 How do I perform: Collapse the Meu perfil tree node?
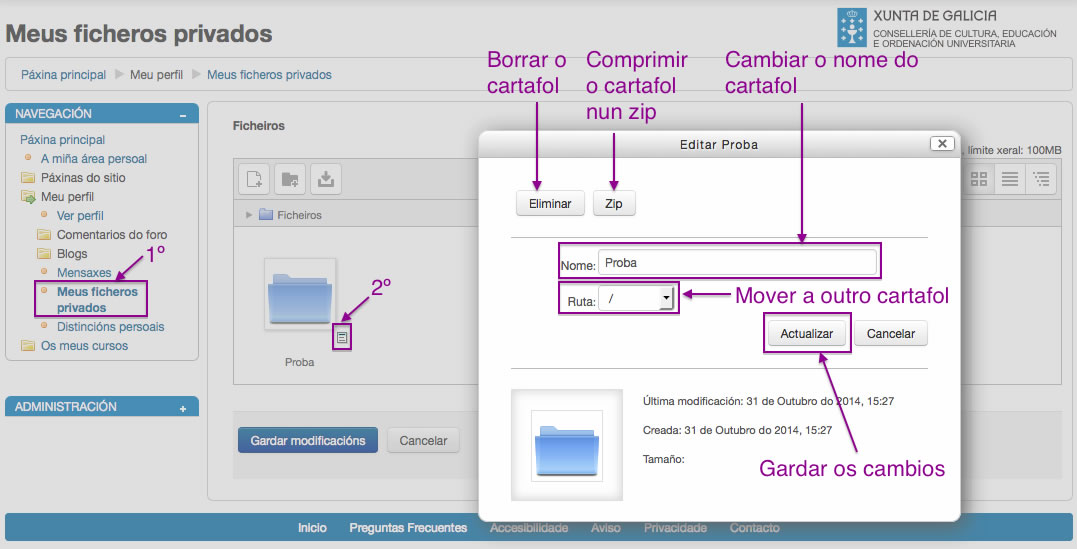67,197
